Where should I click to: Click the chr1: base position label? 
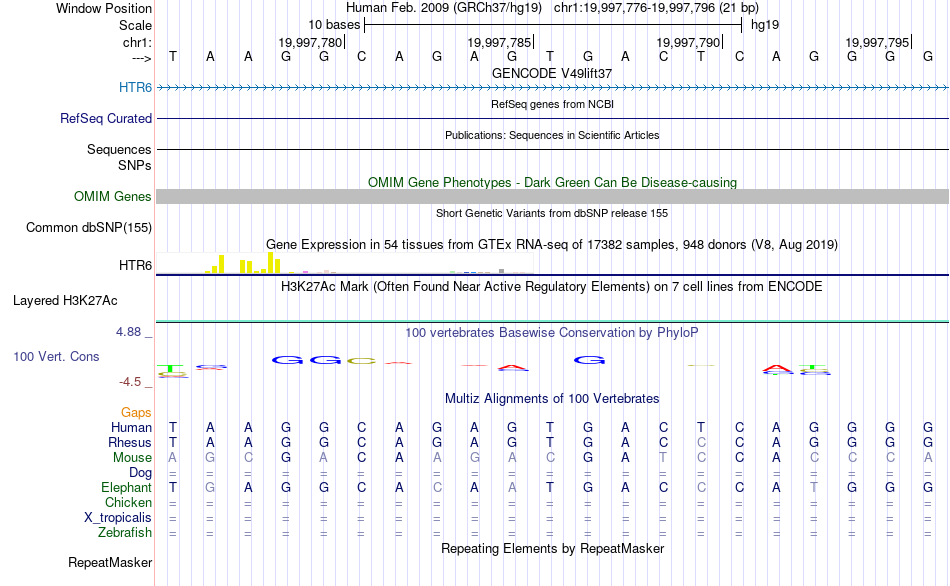[x=137, y=42]
